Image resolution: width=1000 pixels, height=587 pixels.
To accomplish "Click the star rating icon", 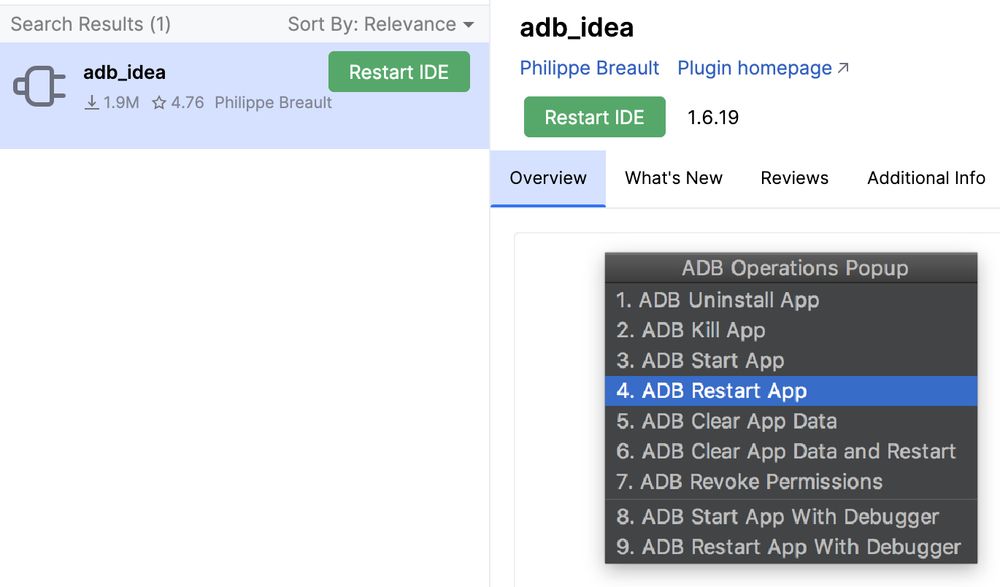I will click(159, 103).
